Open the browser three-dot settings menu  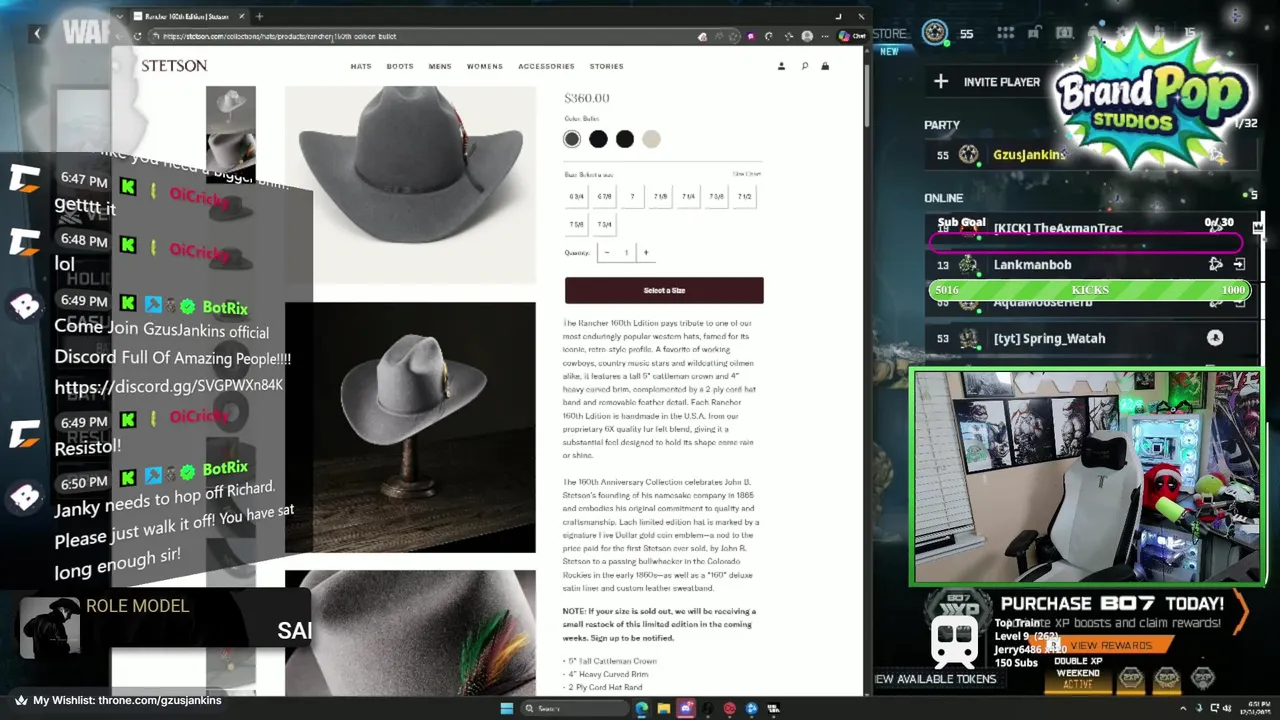(825, 36)
